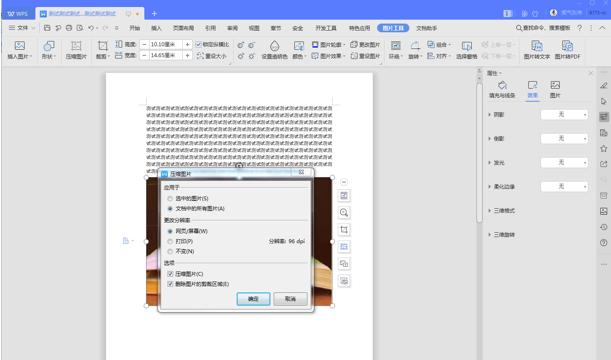This screenshot has width=611, height=360.
Task: Select the 裁剪 (Crop) ribbon tool
Action: click(103, 49)
